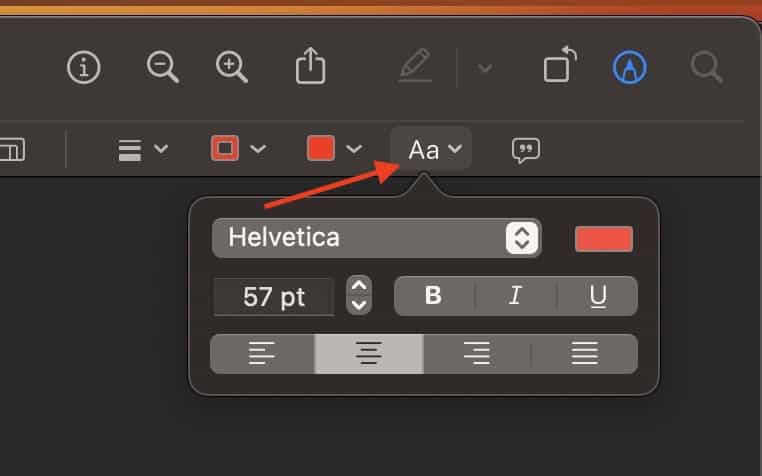Select left text alignment

(263, 353)
